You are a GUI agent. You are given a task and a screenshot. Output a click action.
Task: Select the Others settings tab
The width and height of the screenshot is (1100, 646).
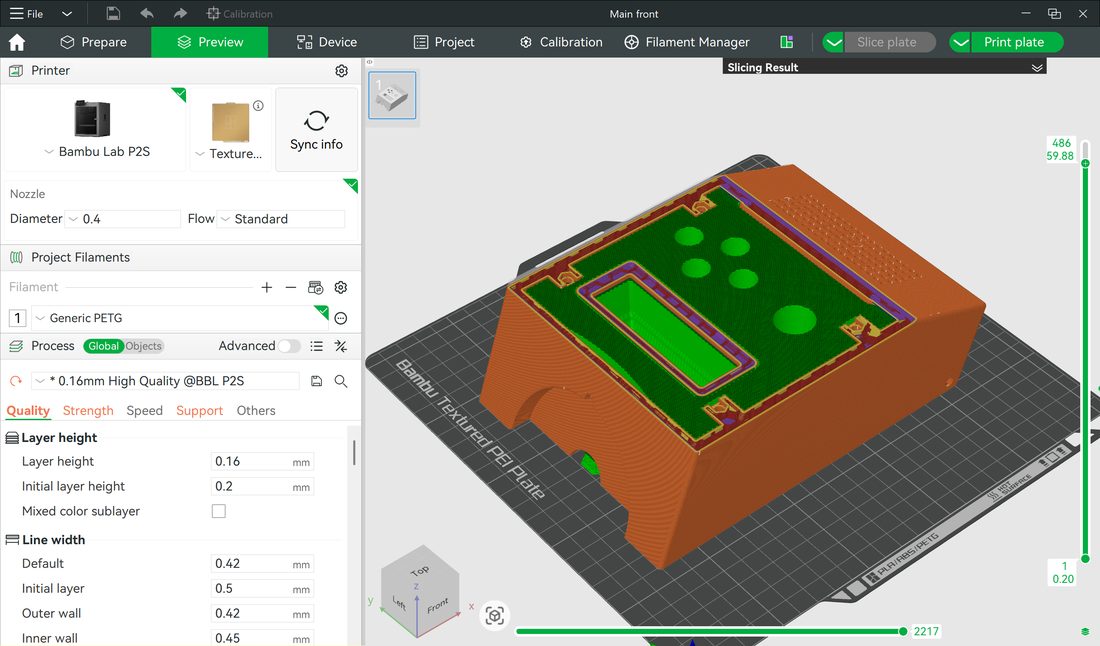(x=256, y=410)
